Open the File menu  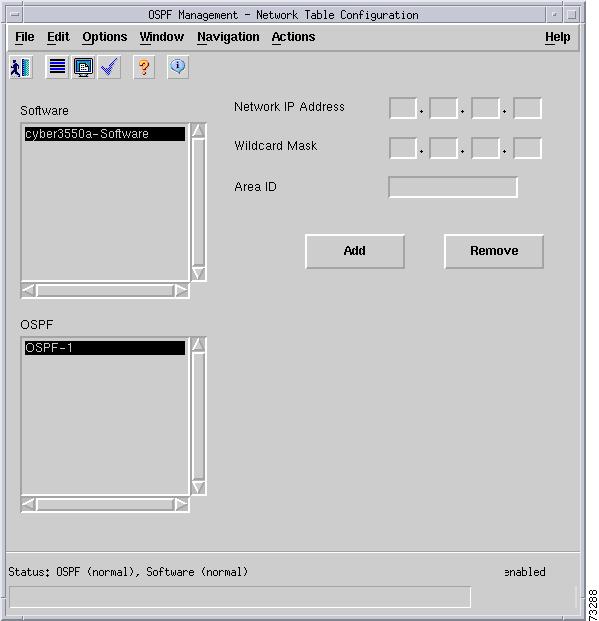[25, 37]
